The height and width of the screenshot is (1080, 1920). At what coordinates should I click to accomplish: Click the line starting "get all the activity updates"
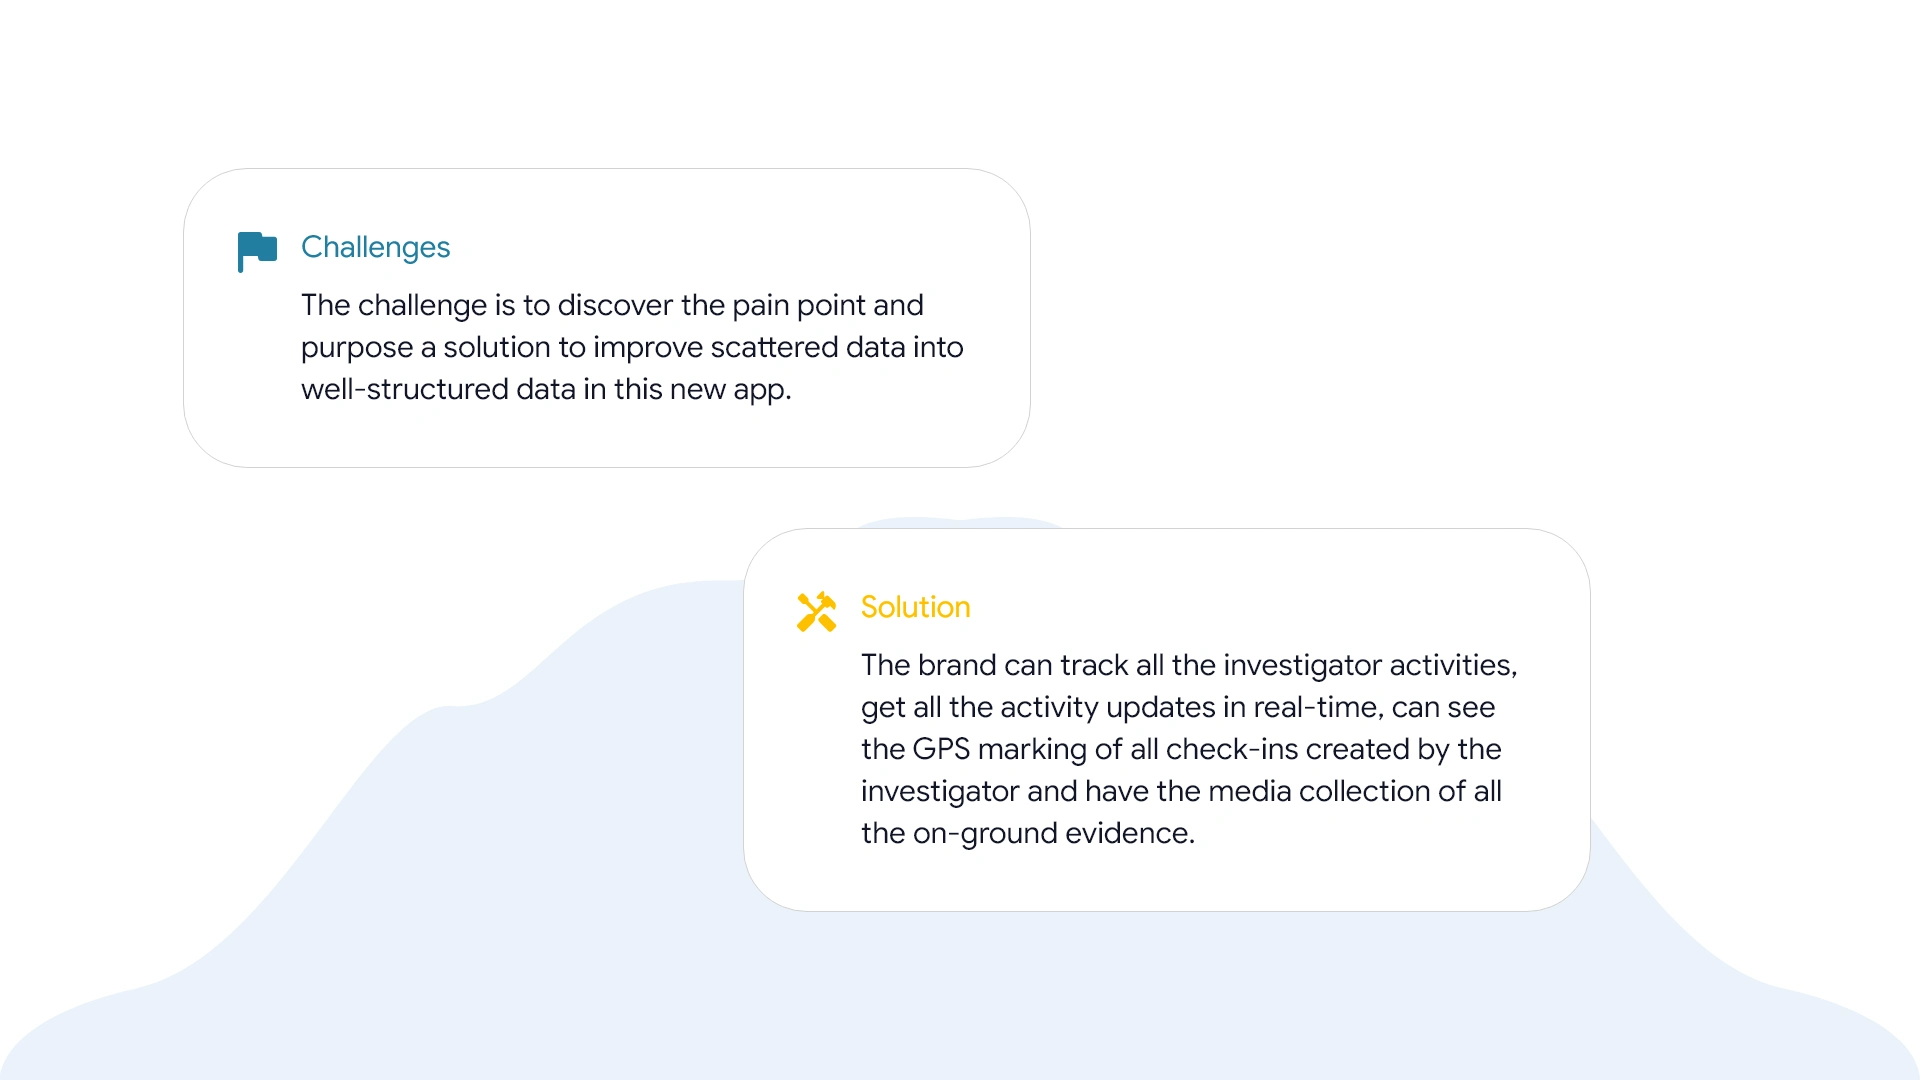click(x=1178, y=707)
